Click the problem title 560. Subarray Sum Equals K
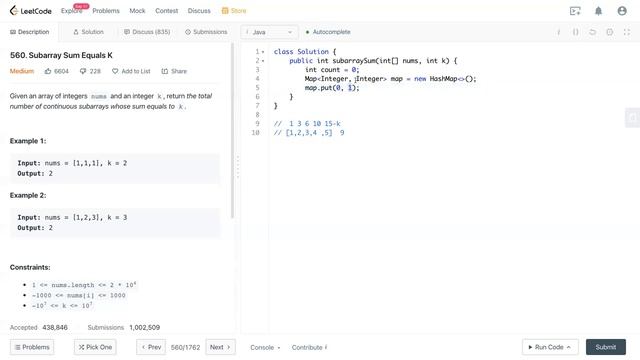Viewport: 640px width, 360px height. pos(61,55)
